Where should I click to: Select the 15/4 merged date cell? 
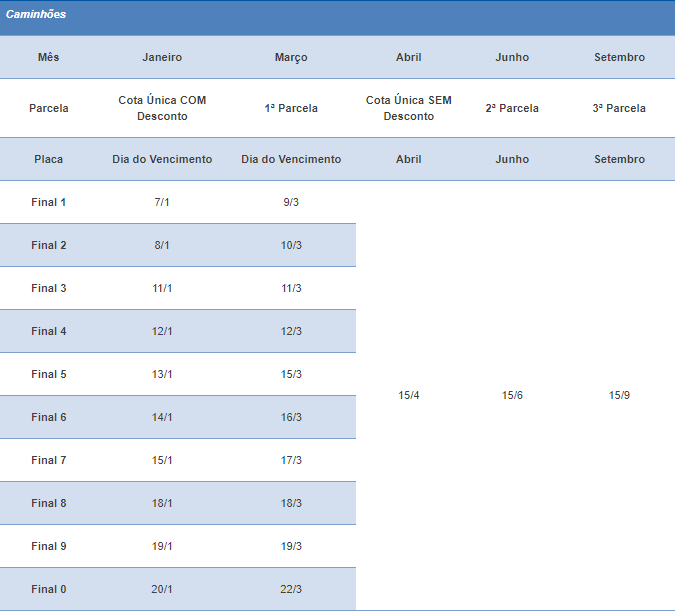(408, 395)
